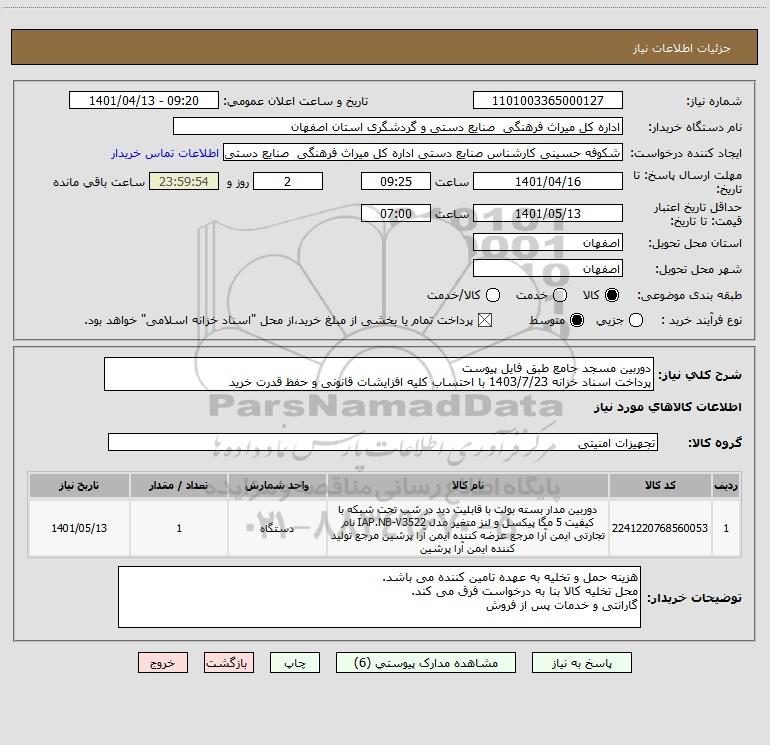The width and height of the screenshot is (770, 745).
Task: Click the validity time field 07:00
Action: (396, 213)
